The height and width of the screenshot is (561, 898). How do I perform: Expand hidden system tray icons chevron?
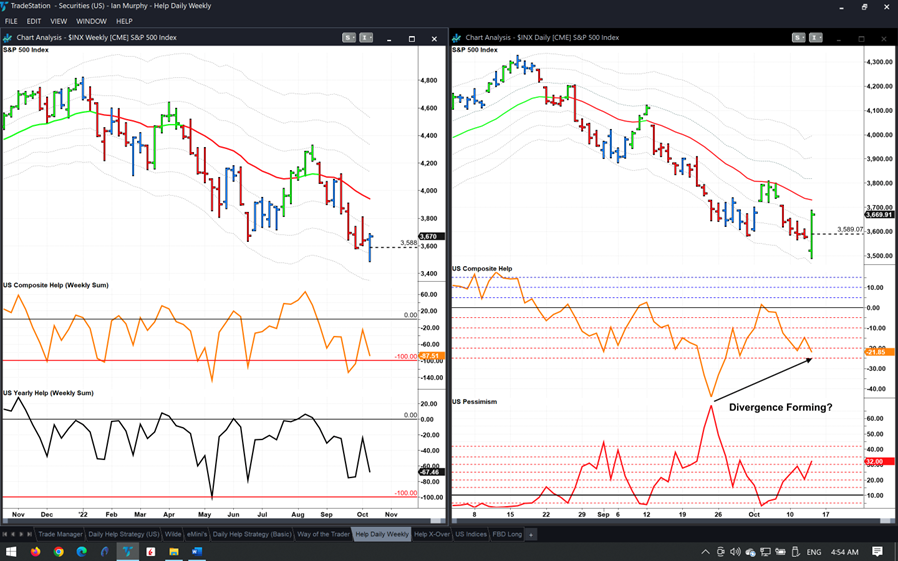(705, 552)
